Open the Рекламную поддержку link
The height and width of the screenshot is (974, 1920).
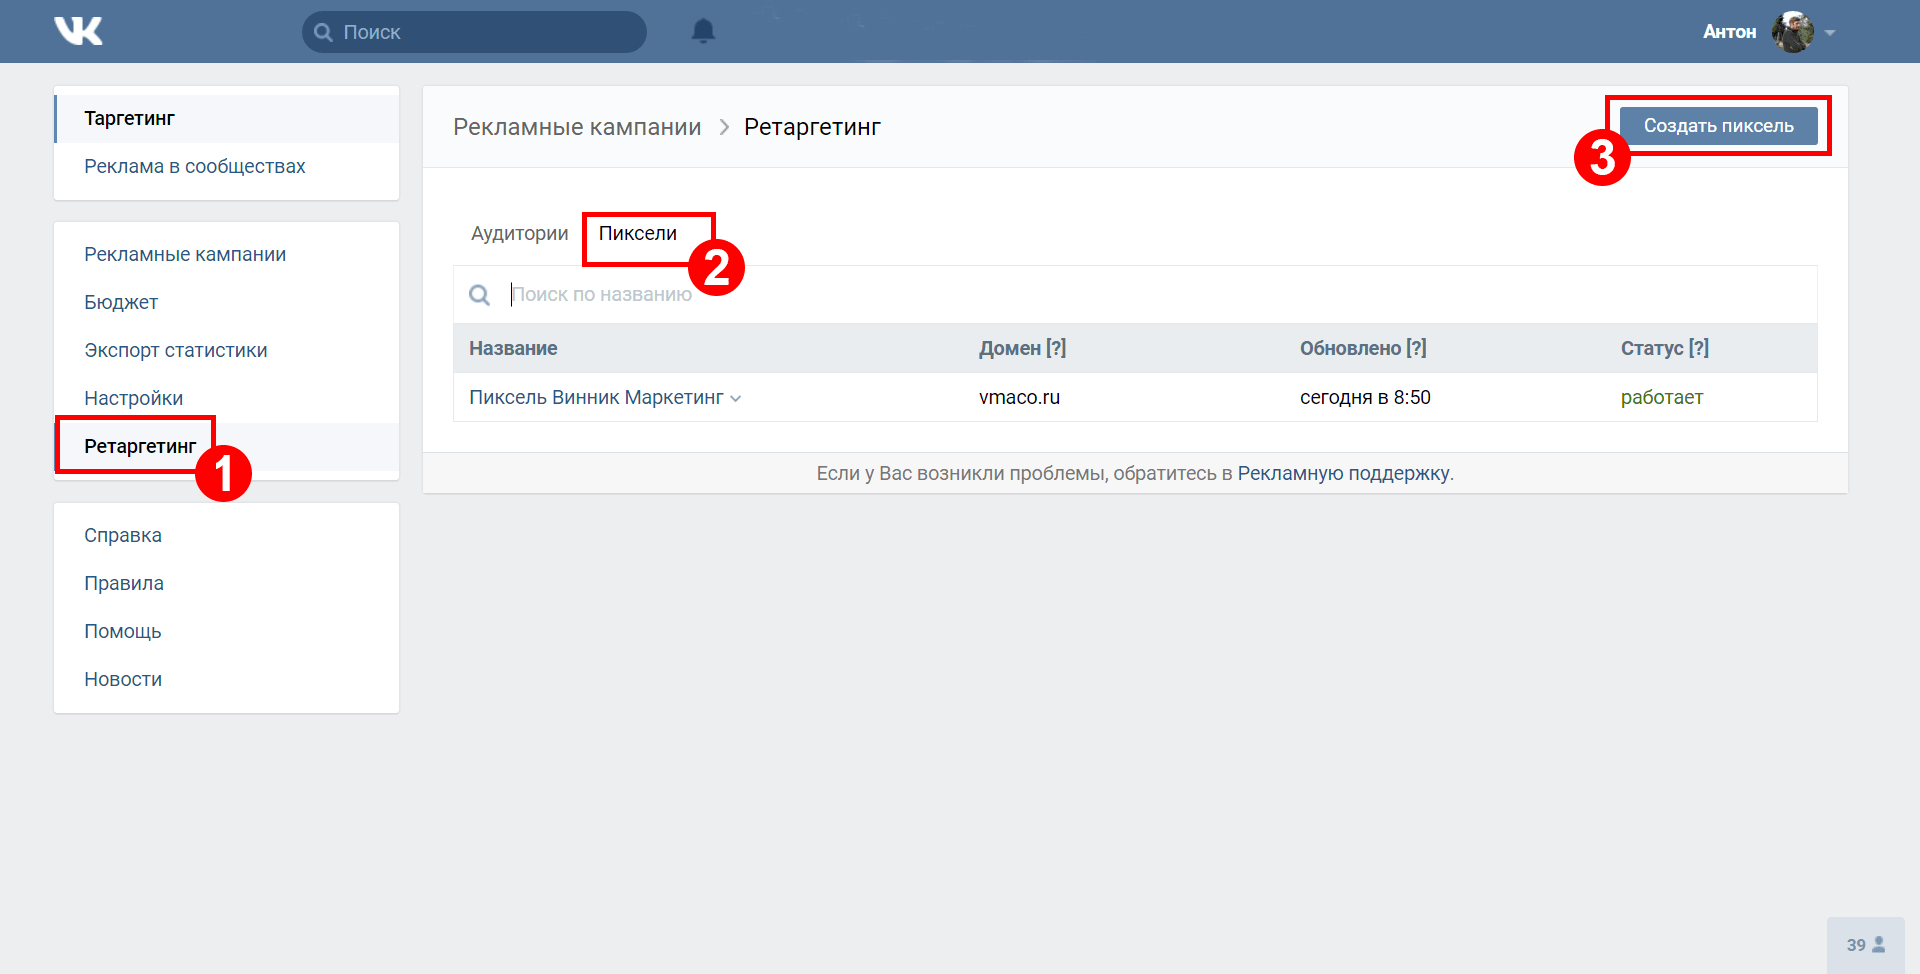[1343, 473]
